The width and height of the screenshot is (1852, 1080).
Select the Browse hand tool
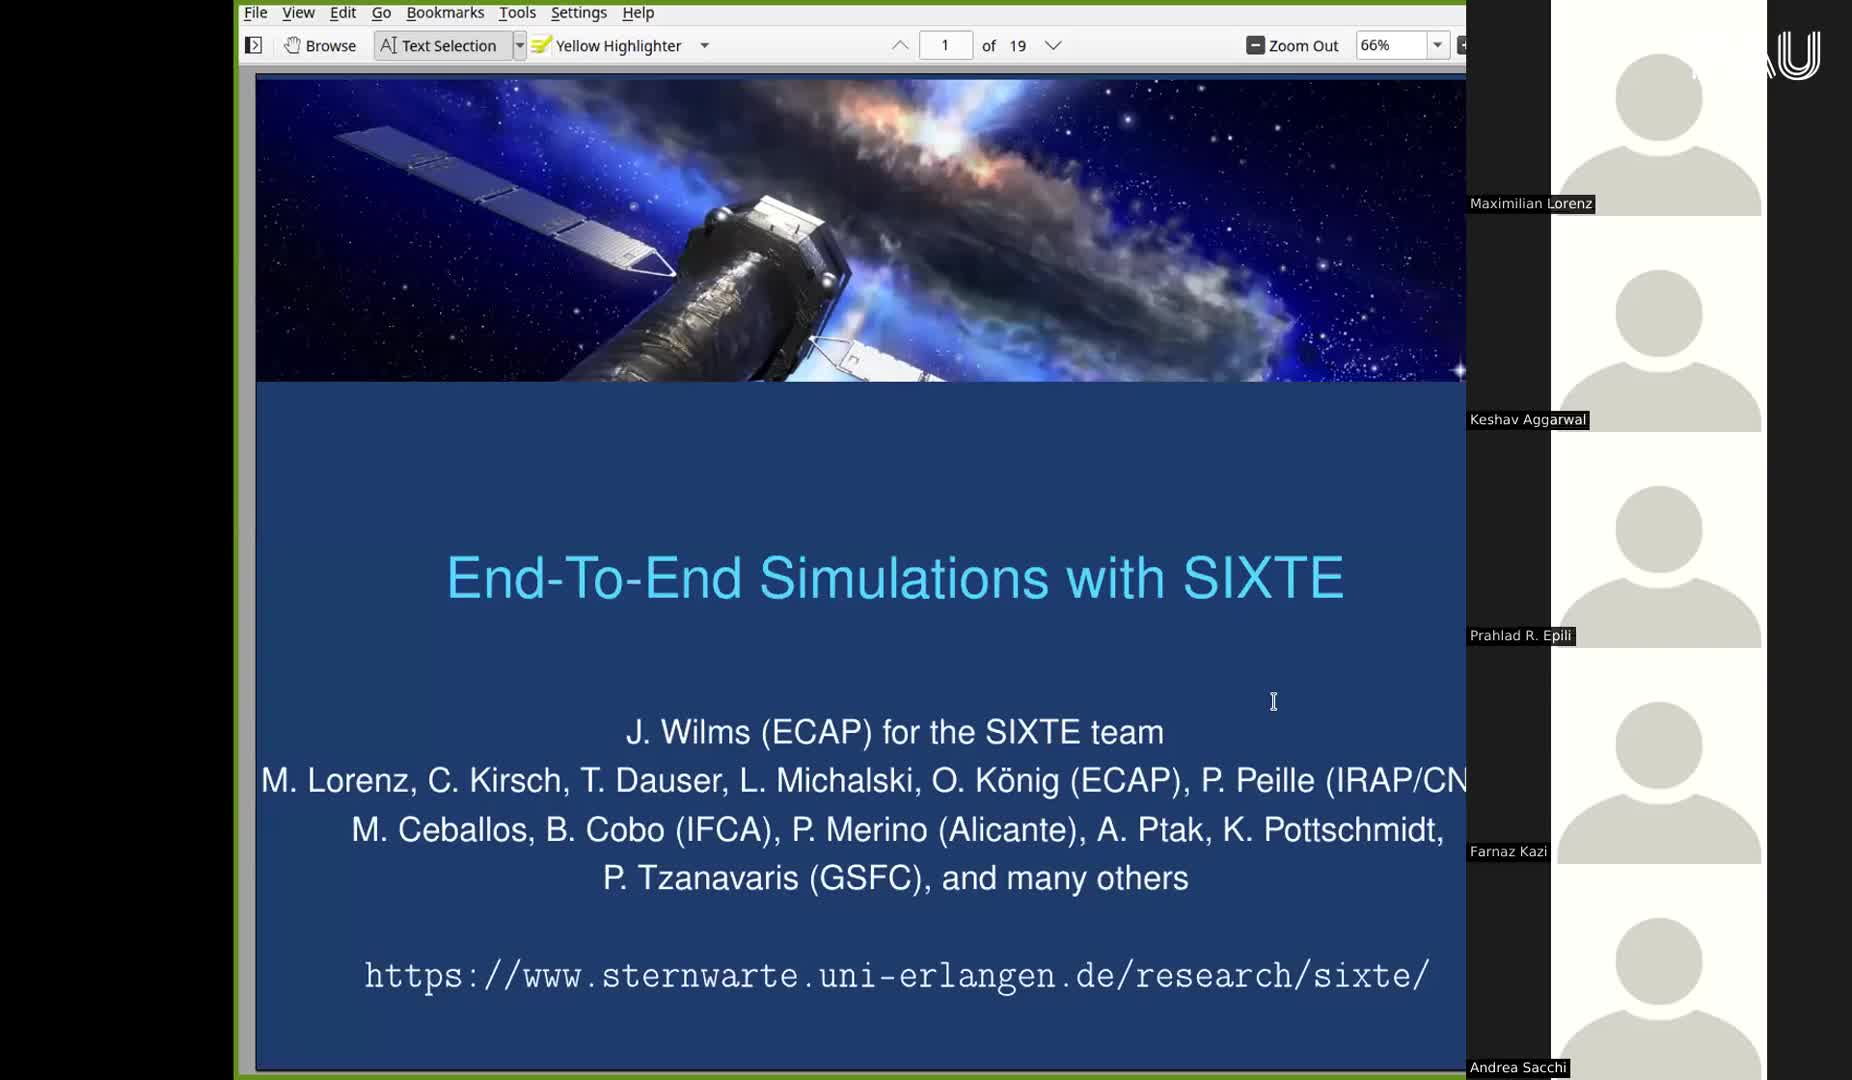[319, 45]
